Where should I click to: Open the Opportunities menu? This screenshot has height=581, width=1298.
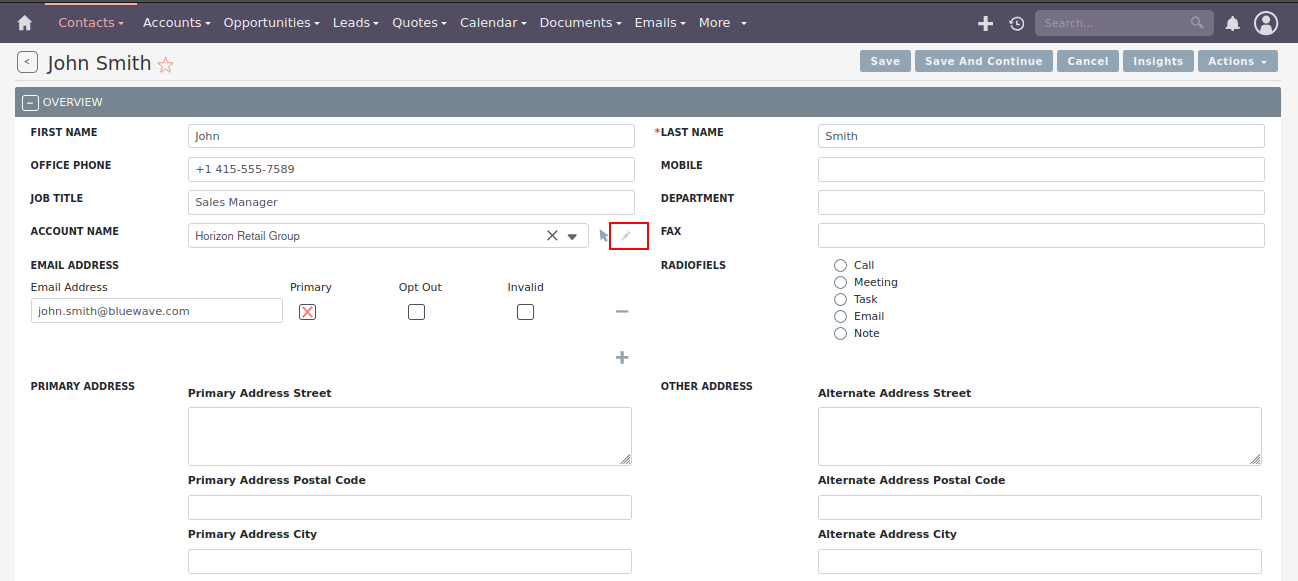point(271,23)
